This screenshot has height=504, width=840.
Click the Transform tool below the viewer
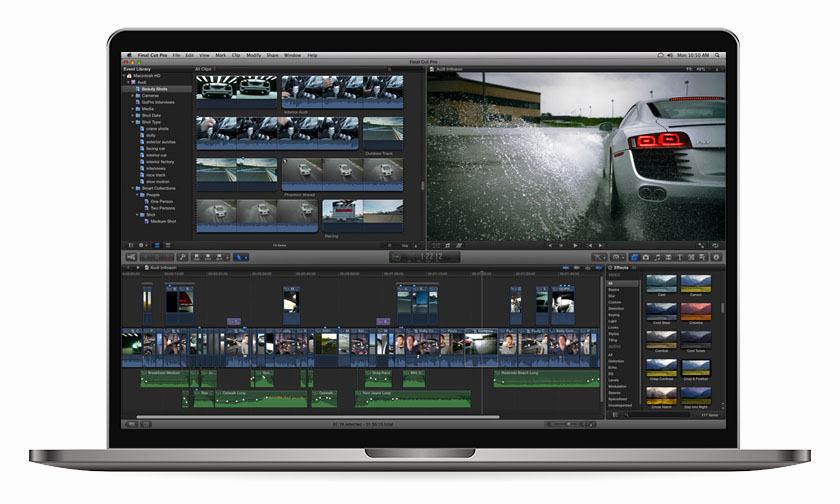tap(436, 245)
